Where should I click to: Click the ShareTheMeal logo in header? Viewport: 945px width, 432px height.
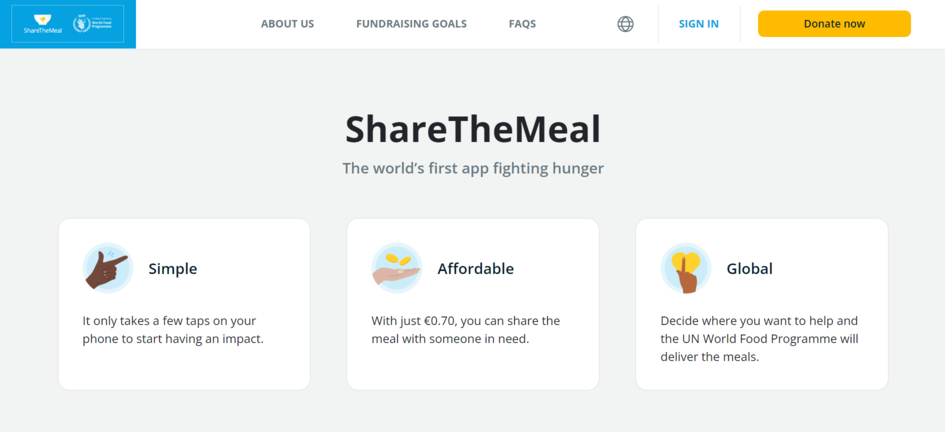[42, 24]
